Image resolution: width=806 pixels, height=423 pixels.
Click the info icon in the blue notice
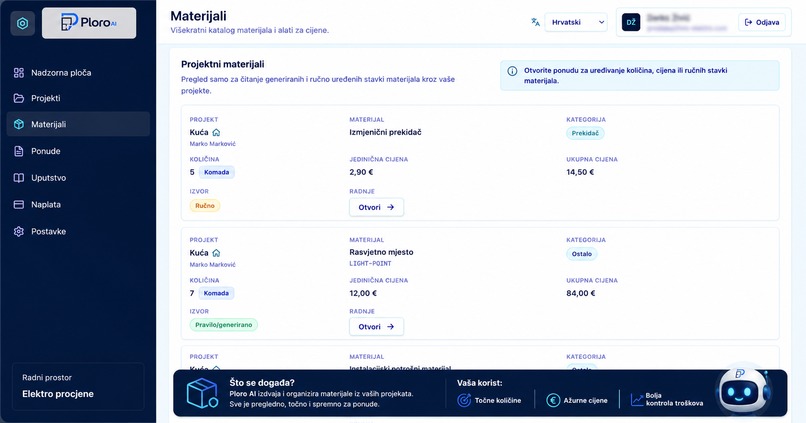(x=512, y=71)
